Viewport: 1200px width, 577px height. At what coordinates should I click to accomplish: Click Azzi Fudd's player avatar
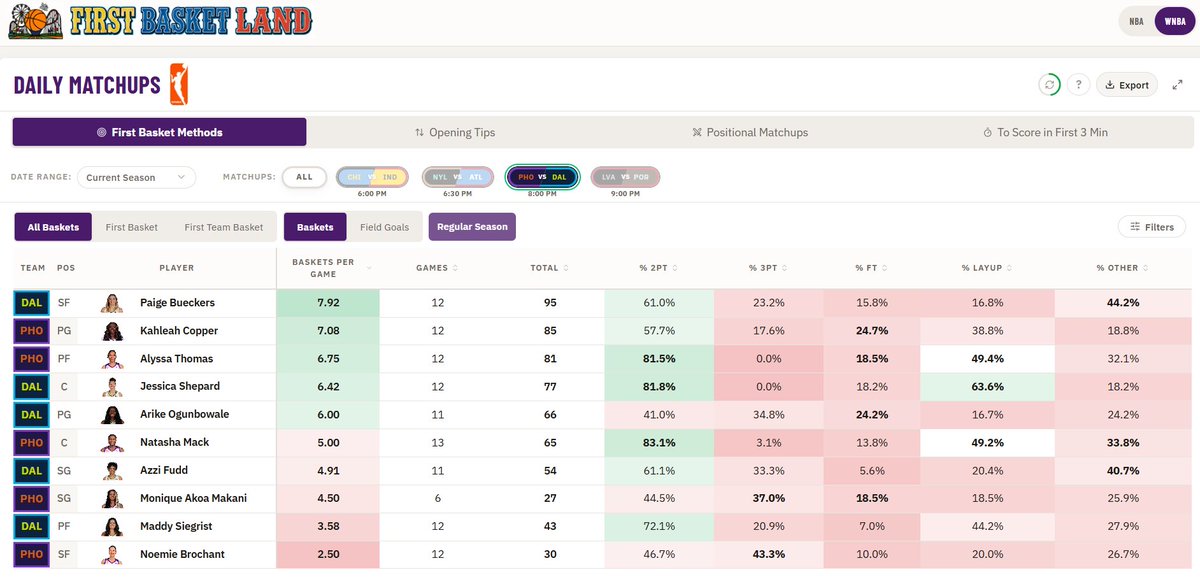112,470
